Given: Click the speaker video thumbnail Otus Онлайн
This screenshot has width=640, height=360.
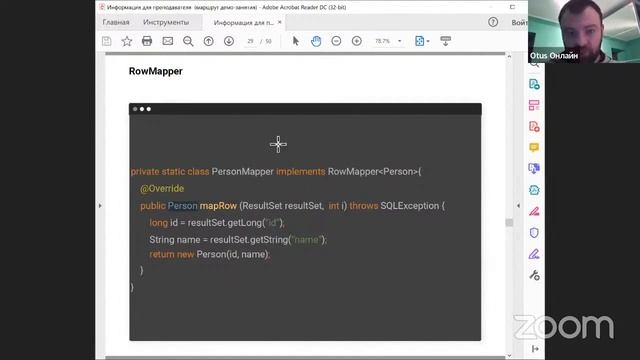Looking at the screenshot, I should click(584, 31).
